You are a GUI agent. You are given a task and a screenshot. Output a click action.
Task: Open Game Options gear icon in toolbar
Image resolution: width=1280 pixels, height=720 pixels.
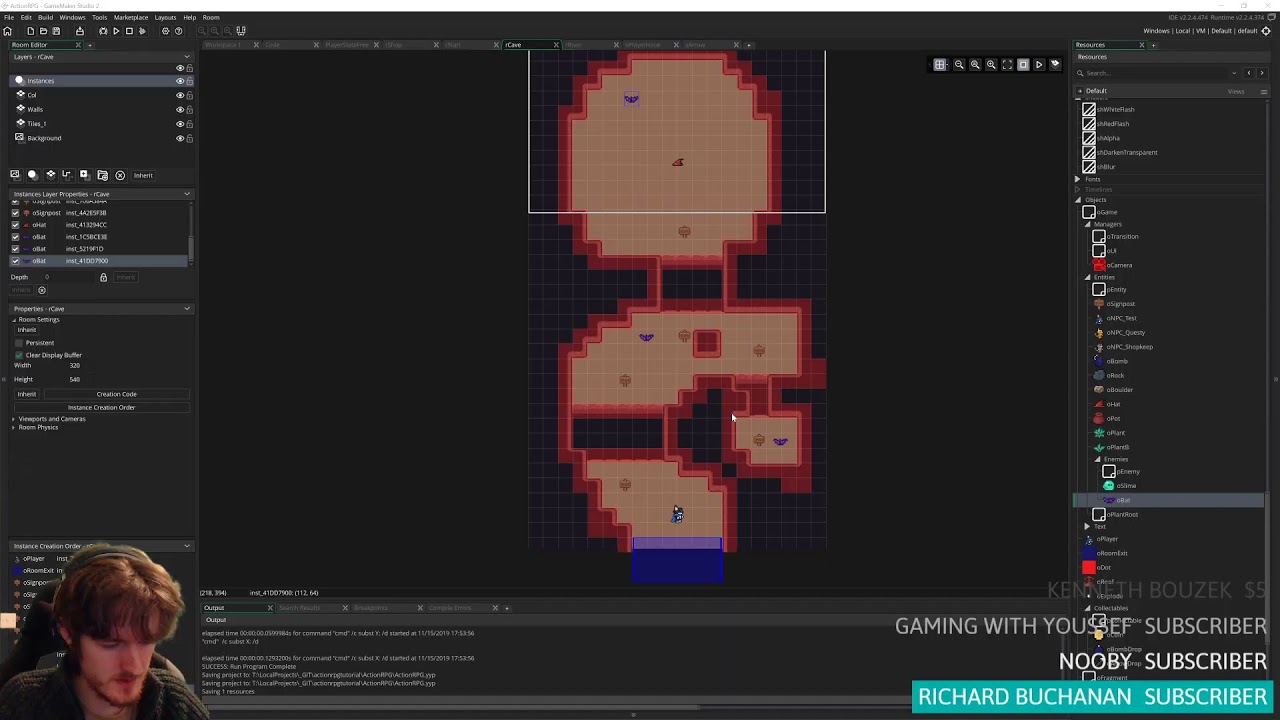(x=166, y=31)
